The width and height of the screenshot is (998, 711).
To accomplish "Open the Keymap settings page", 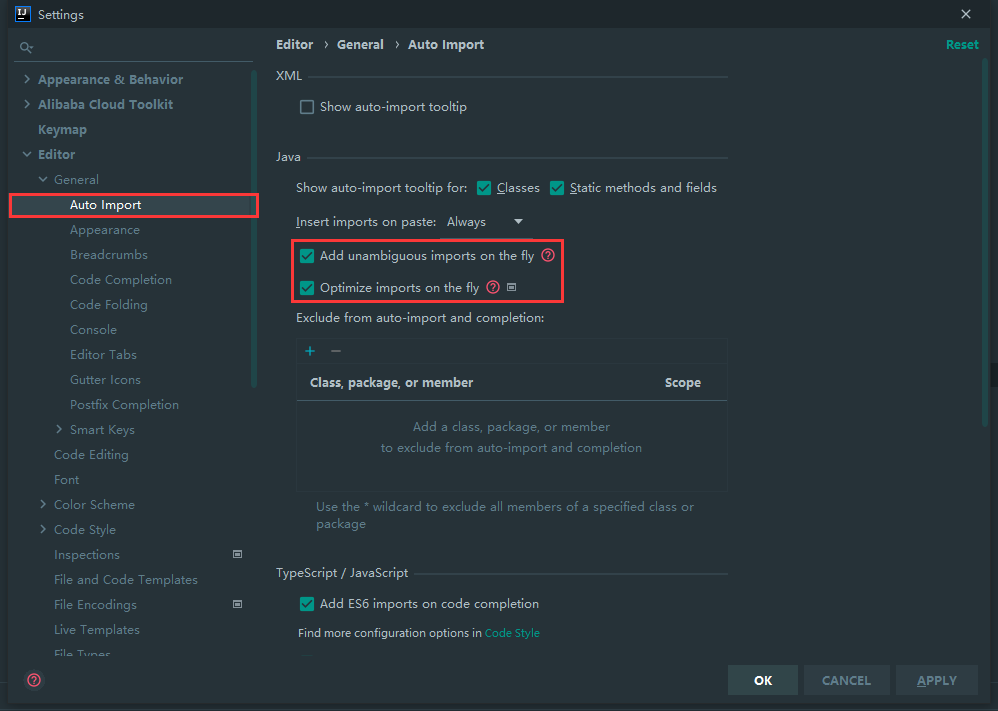I will point(62,130).
